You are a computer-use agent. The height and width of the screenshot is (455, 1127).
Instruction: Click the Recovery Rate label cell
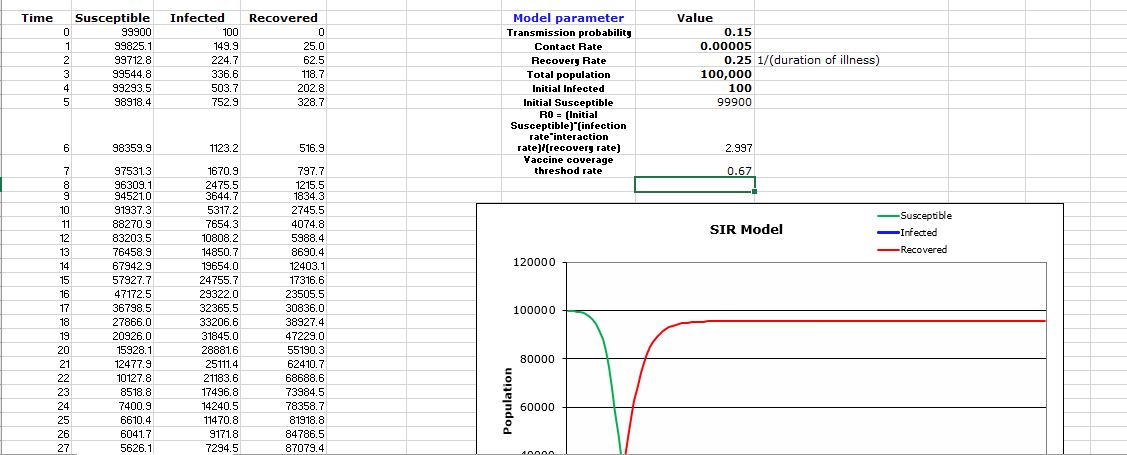[569, 60]
